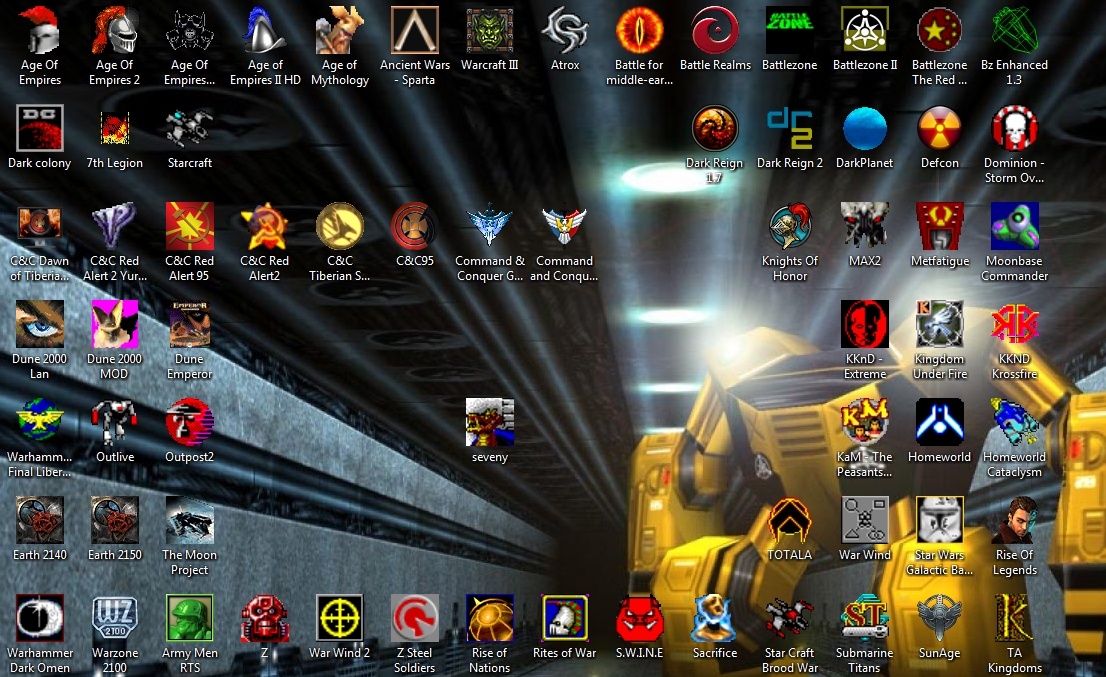1106x677 pixels.
Task: Select Homeworld Cataclysm icon
Action: (x=1014, y=422)
